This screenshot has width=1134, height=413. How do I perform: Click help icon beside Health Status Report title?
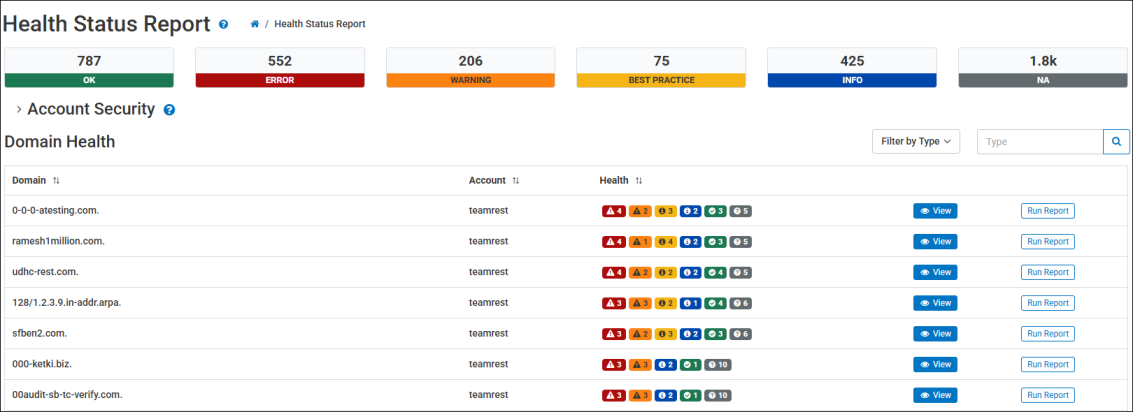click(223, 23)
